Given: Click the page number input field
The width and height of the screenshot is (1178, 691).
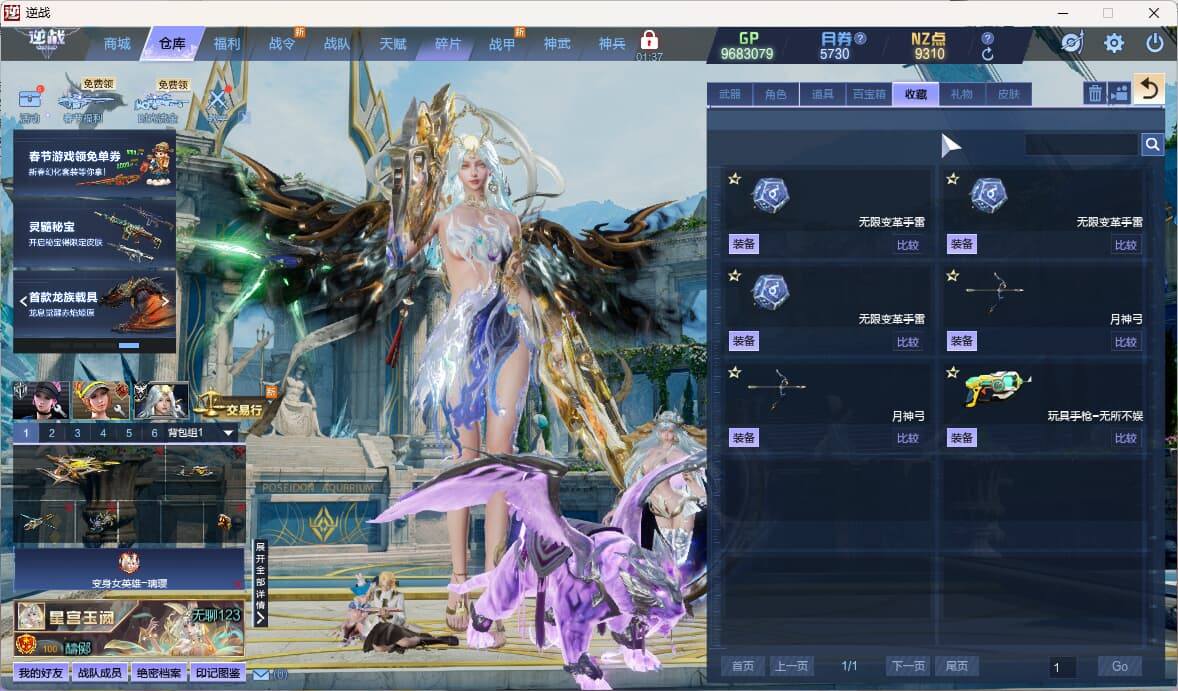Looking at the screenshot, I should [1062, 666].
